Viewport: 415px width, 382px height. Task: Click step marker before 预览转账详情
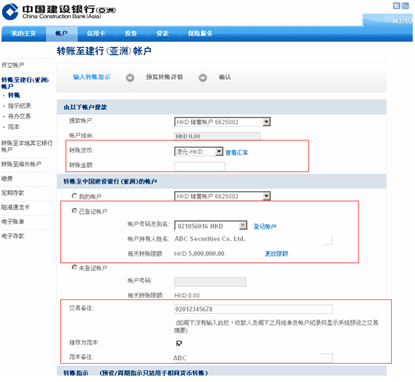pos(130,78)
